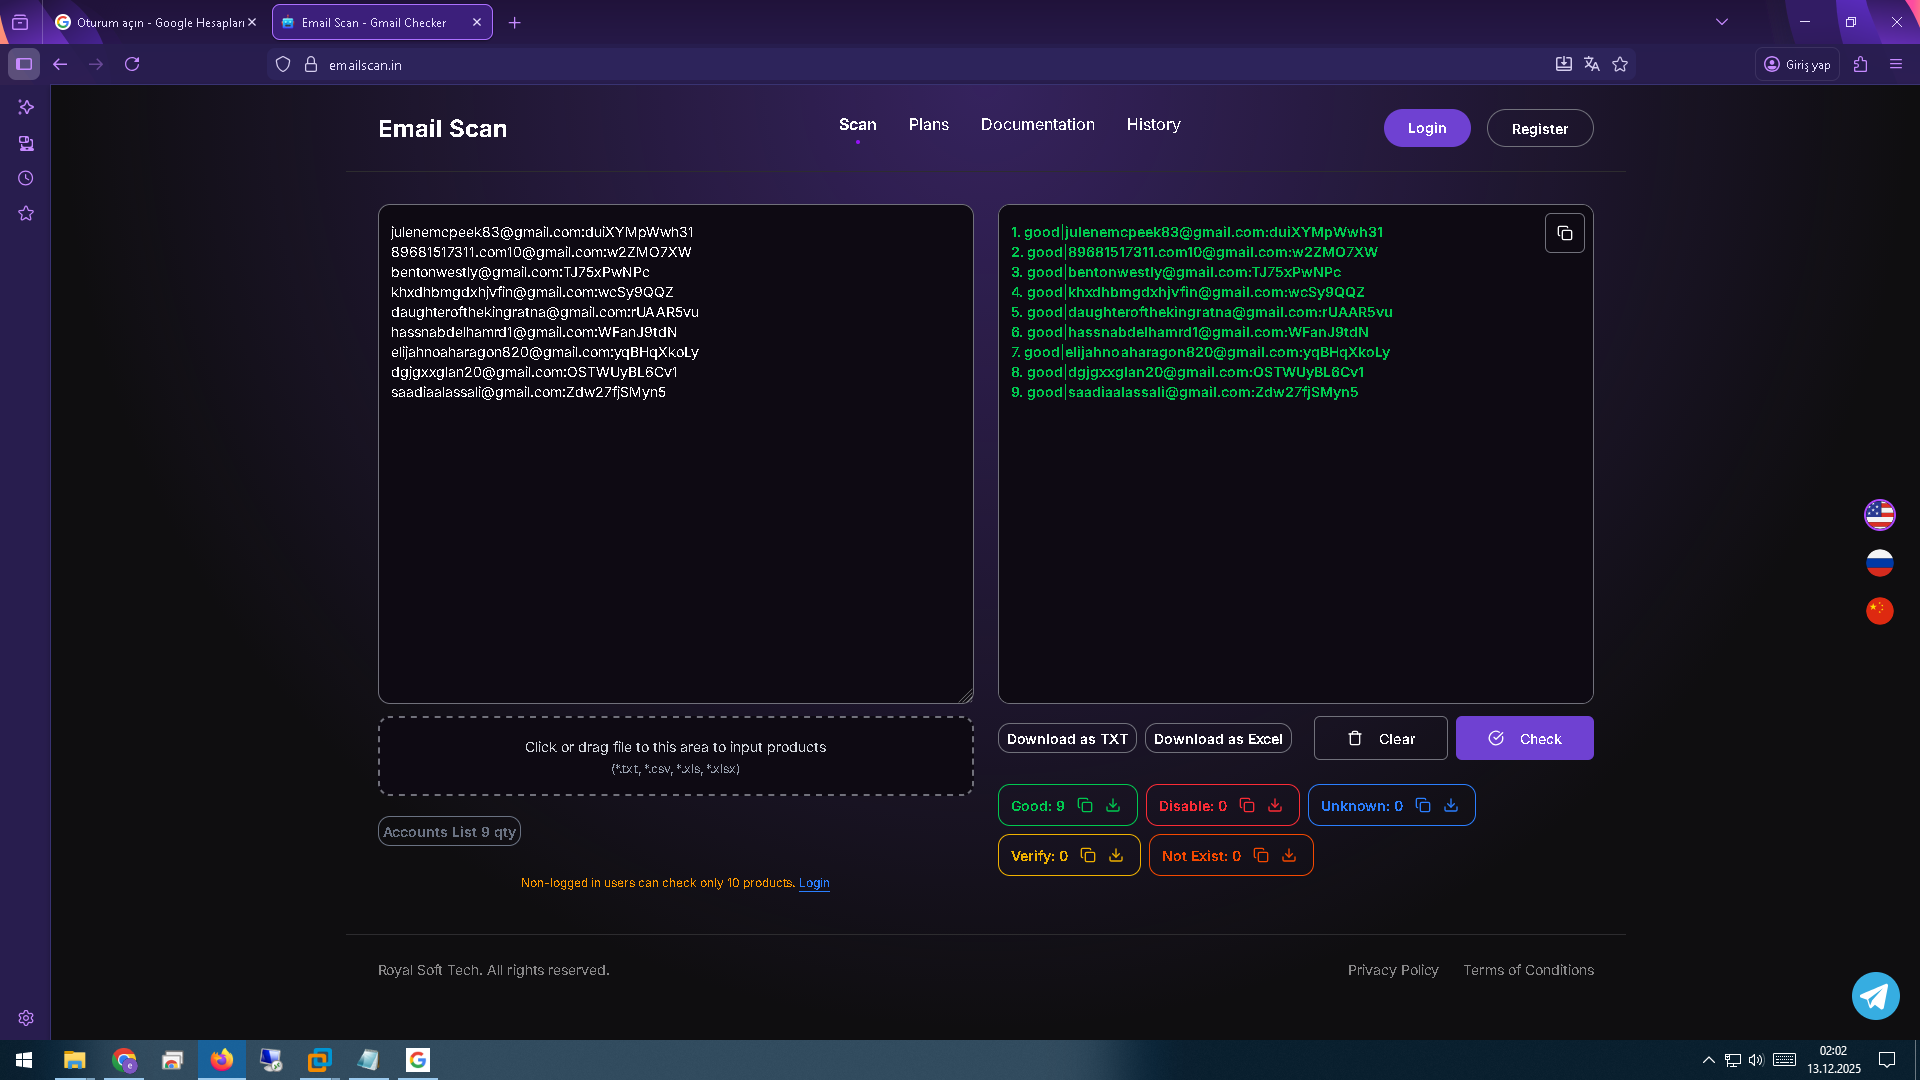Viewport: 1920px width, 1080px height.
Task: Show synced tabs in the sidebar
Action: tap(26, 143)
